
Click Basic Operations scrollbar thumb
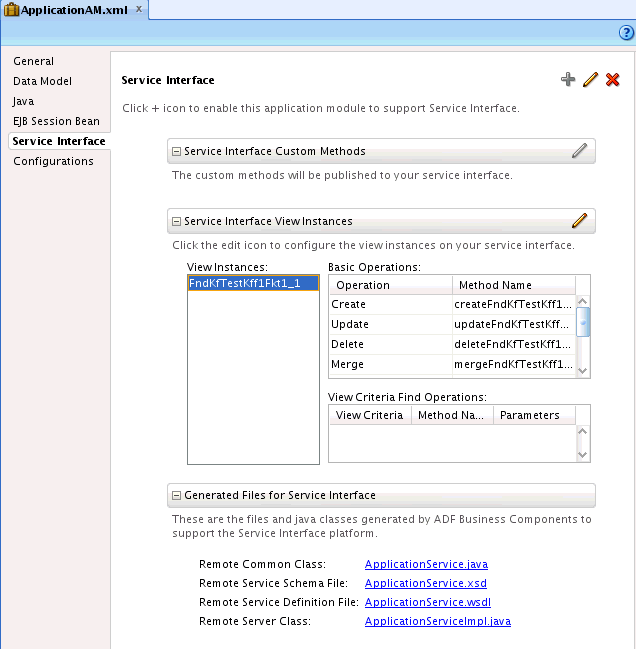click(x=583, y=322)
